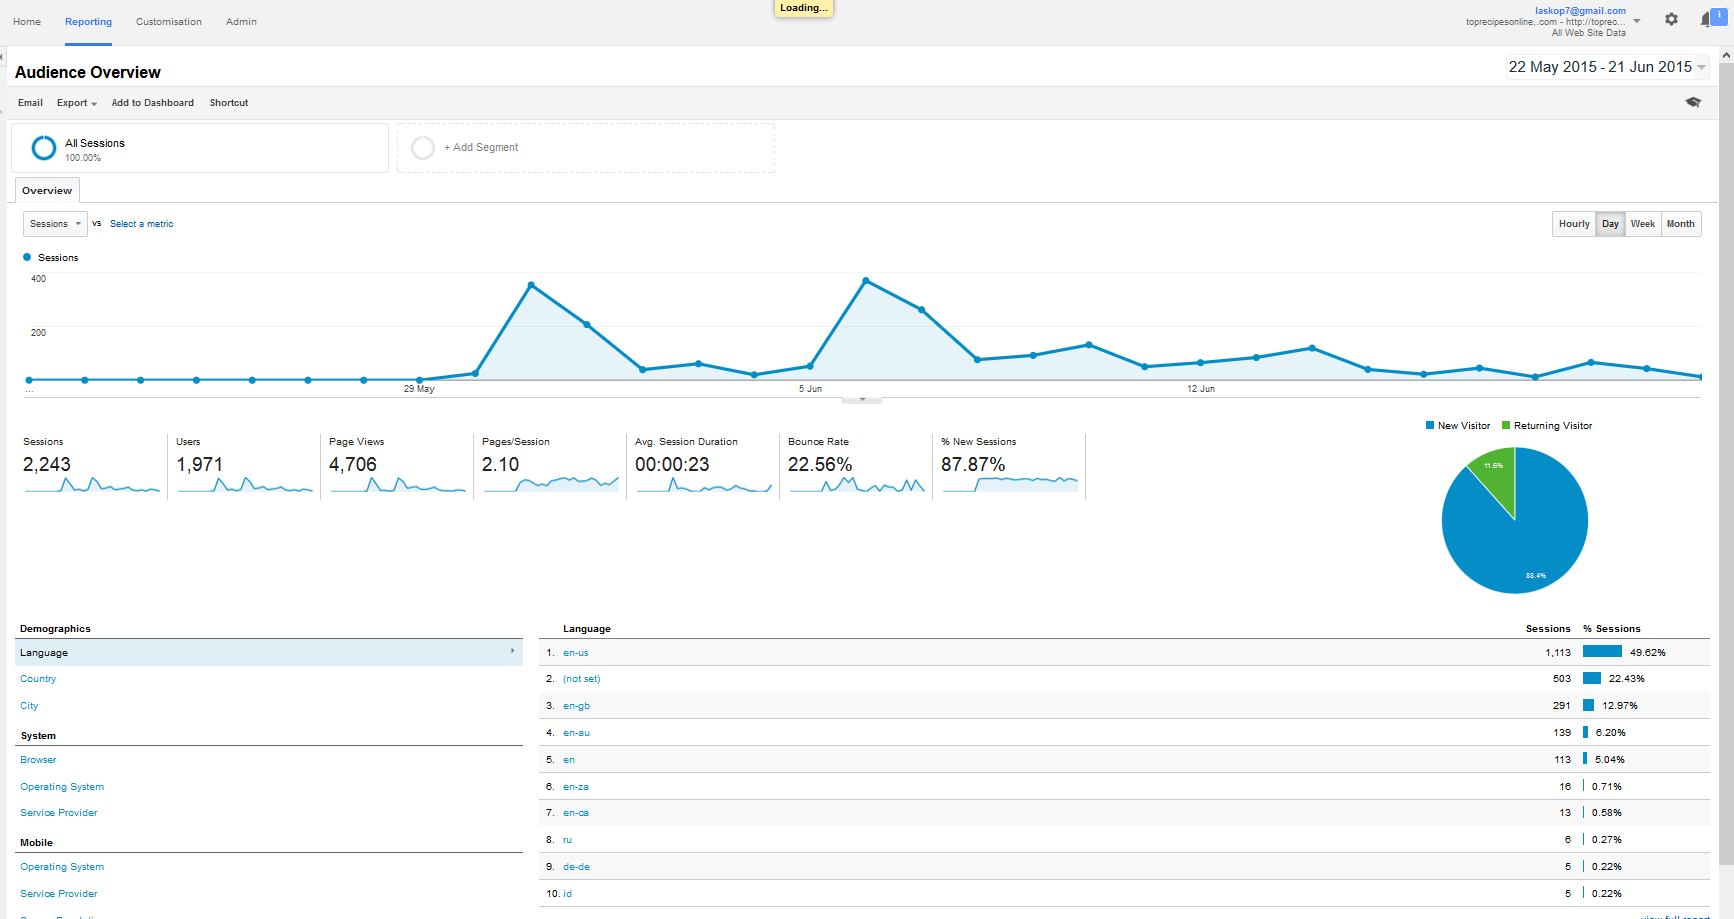Click the highest peak data point after 5 Jun
This screenshot has height=919, width=1734.
(866, 281)
